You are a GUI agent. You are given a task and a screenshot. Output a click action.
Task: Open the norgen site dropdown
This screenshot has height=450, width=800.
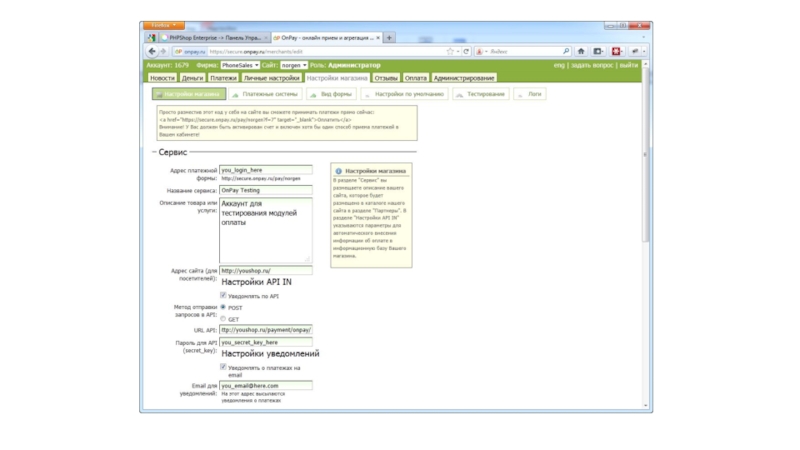(x=294, y=65)
